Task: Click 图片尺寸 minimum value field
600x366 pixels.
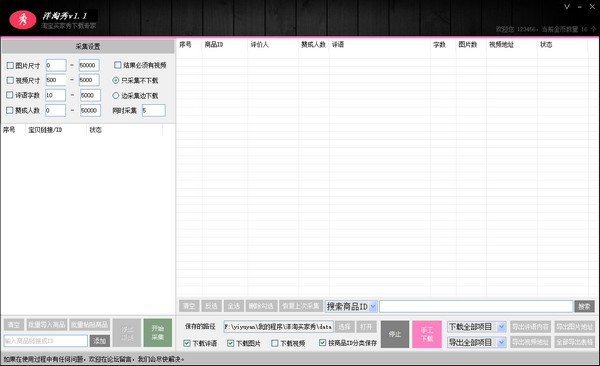Action: (56, 65)
